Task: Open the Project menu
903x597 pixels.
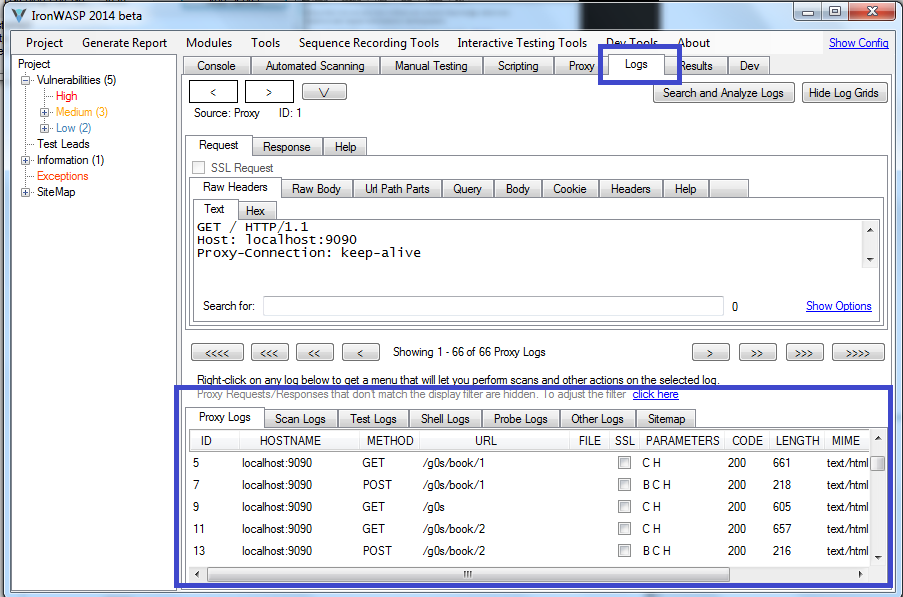Action: point(44,43)
